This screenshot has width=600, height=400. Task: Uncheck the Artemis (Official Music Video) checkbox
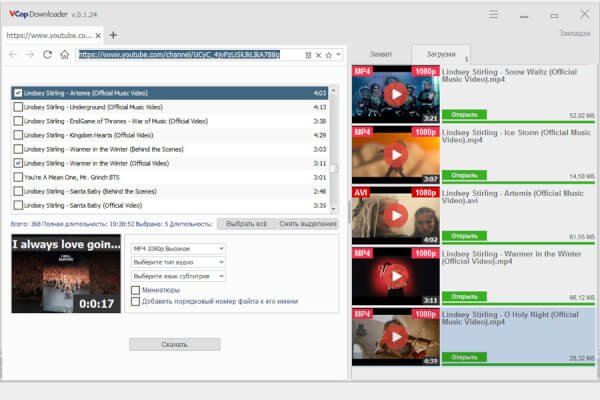18,93
